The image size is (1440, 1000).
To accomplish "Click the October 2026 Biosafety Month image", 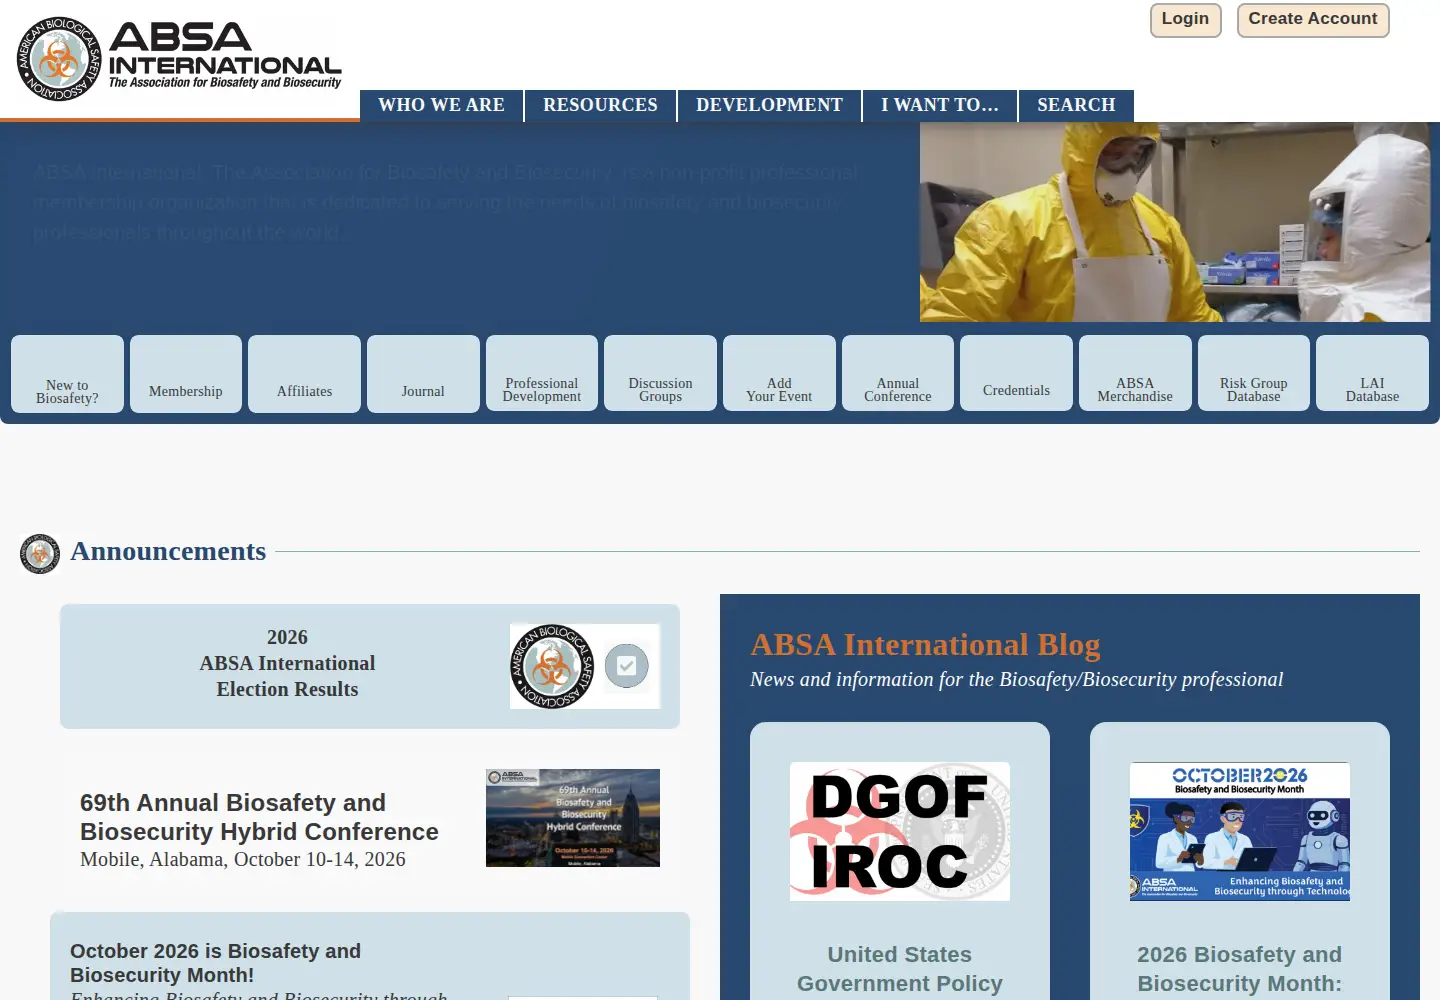I will coord(1240,831).
